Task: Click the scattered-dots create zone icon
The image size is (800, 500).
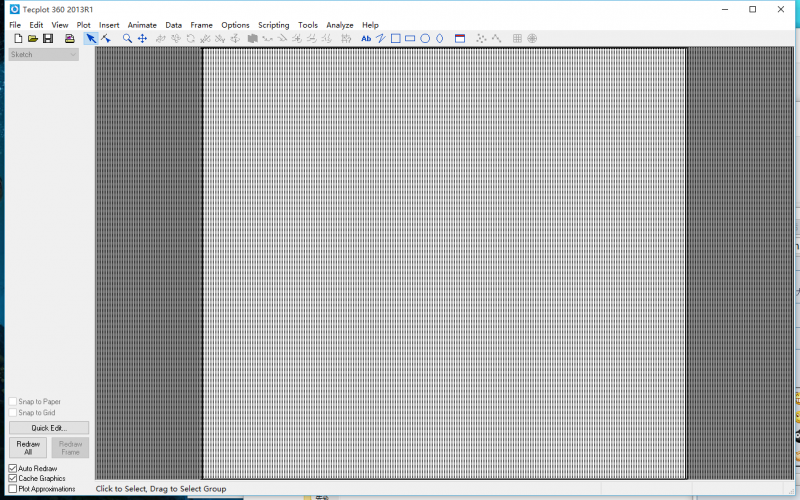Action: tap(481, 38)
